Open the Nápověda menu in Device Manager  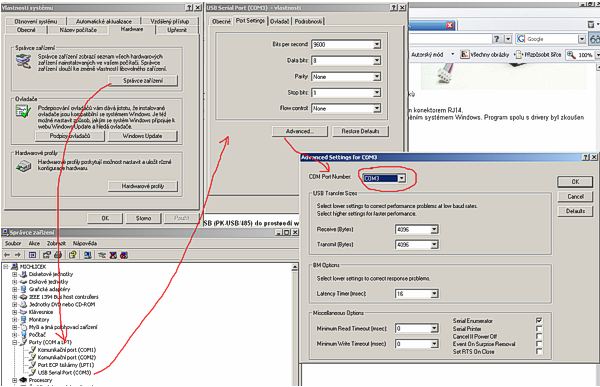[85, 243]
